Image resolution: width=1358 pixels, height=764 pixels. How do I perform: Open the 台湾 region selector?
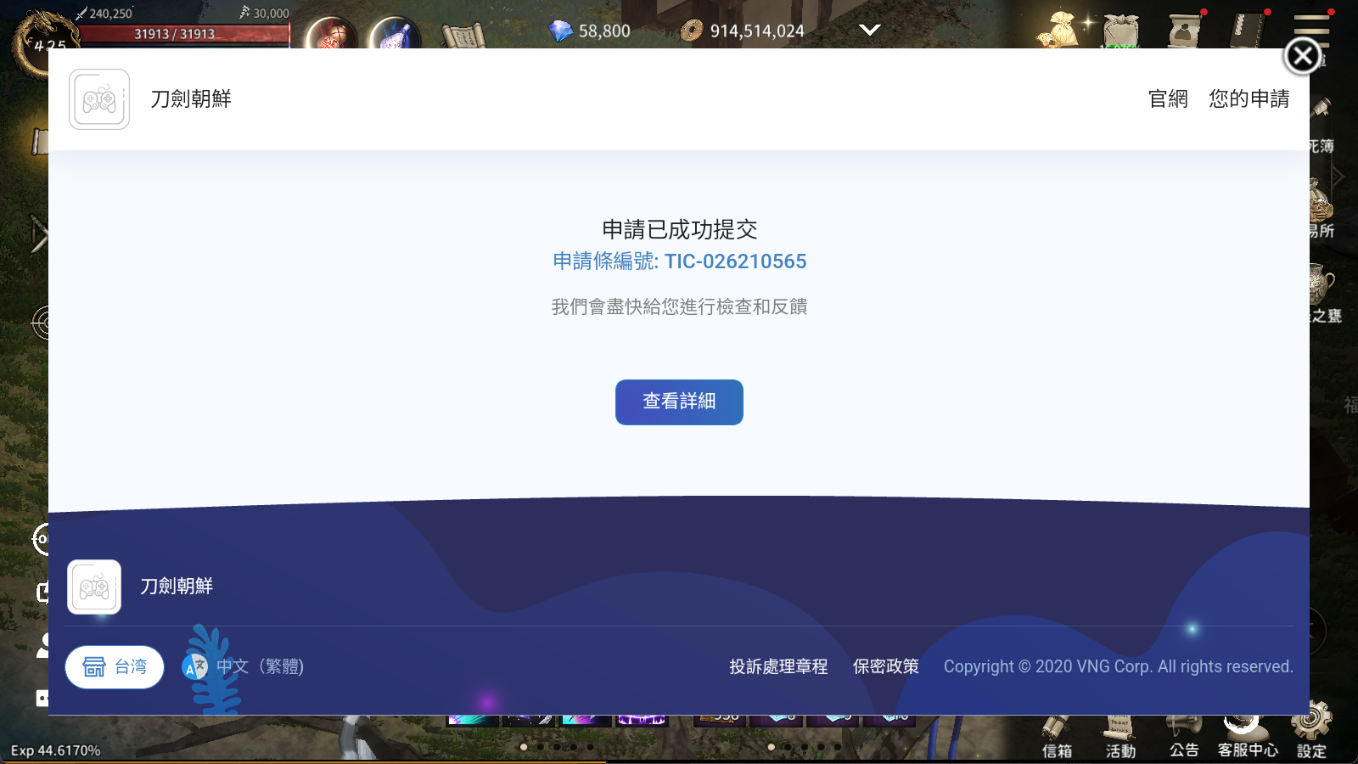pos(115,667)
